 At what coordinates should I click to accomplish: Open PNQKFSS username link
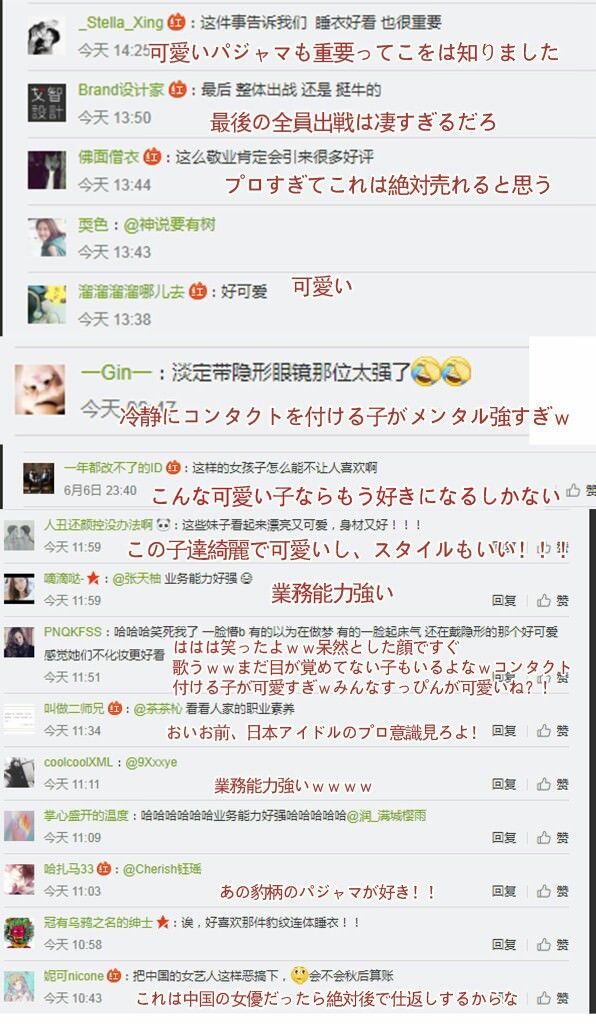(x=72, y=632)
